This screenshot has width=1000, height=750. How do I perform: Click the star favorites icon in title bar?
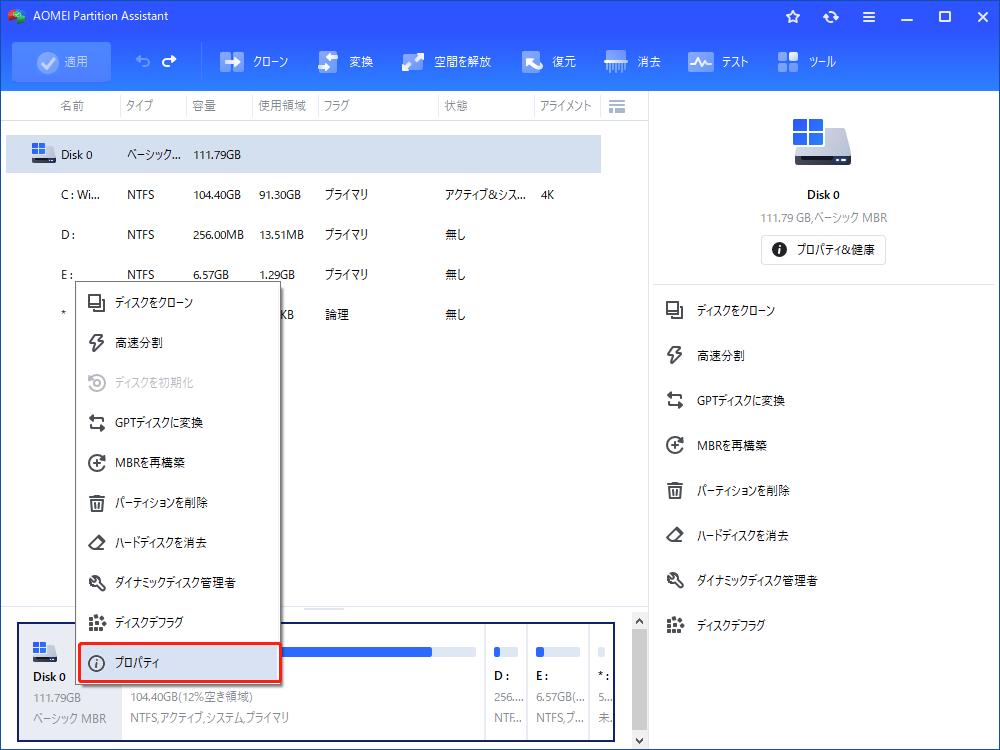click(793, 17)
